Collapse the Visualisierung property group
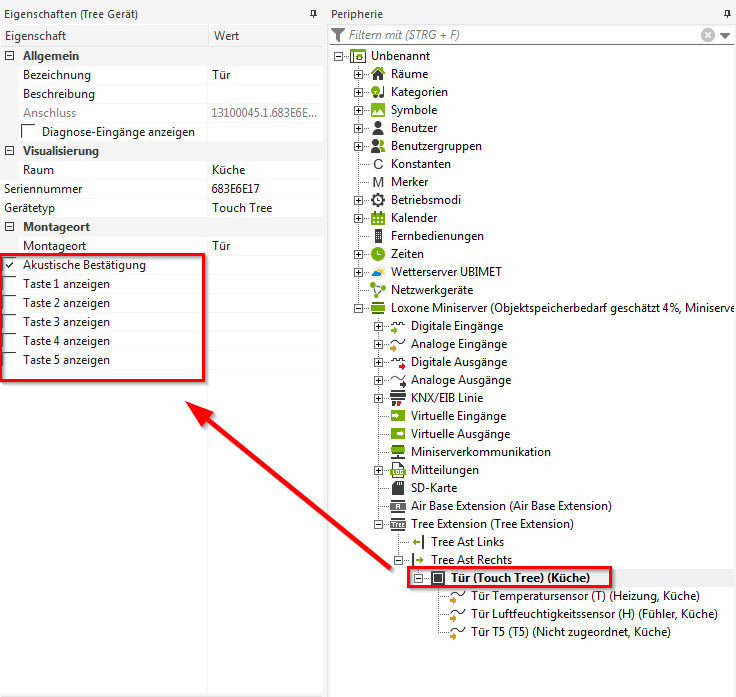This screenshot has width=736, height=697. click(9, 151)
